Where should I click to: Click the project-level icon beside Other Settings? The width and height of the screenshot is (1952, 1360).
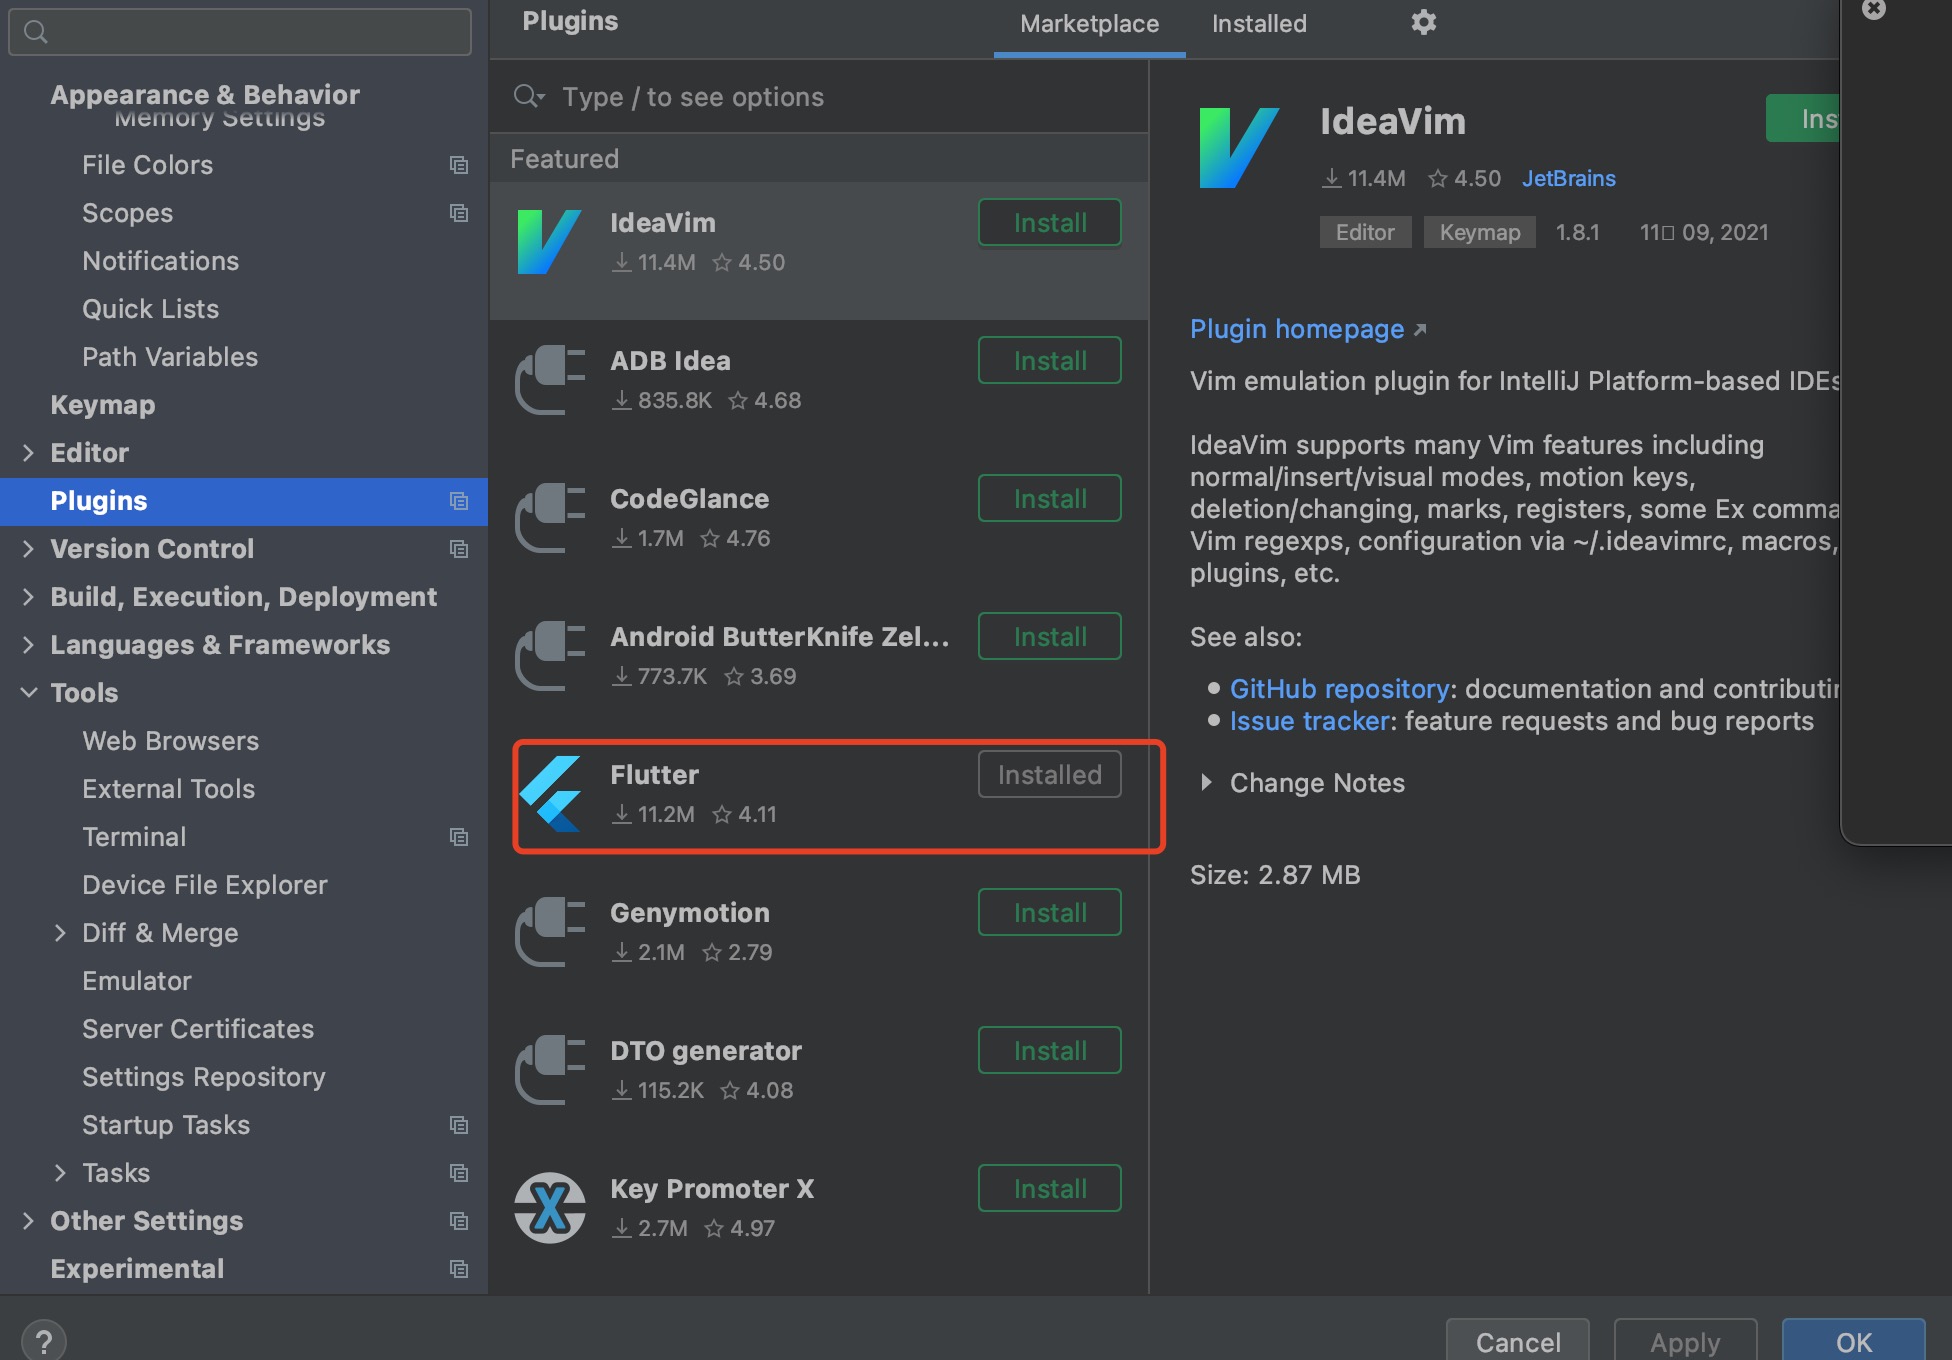tap(459, 1221)
